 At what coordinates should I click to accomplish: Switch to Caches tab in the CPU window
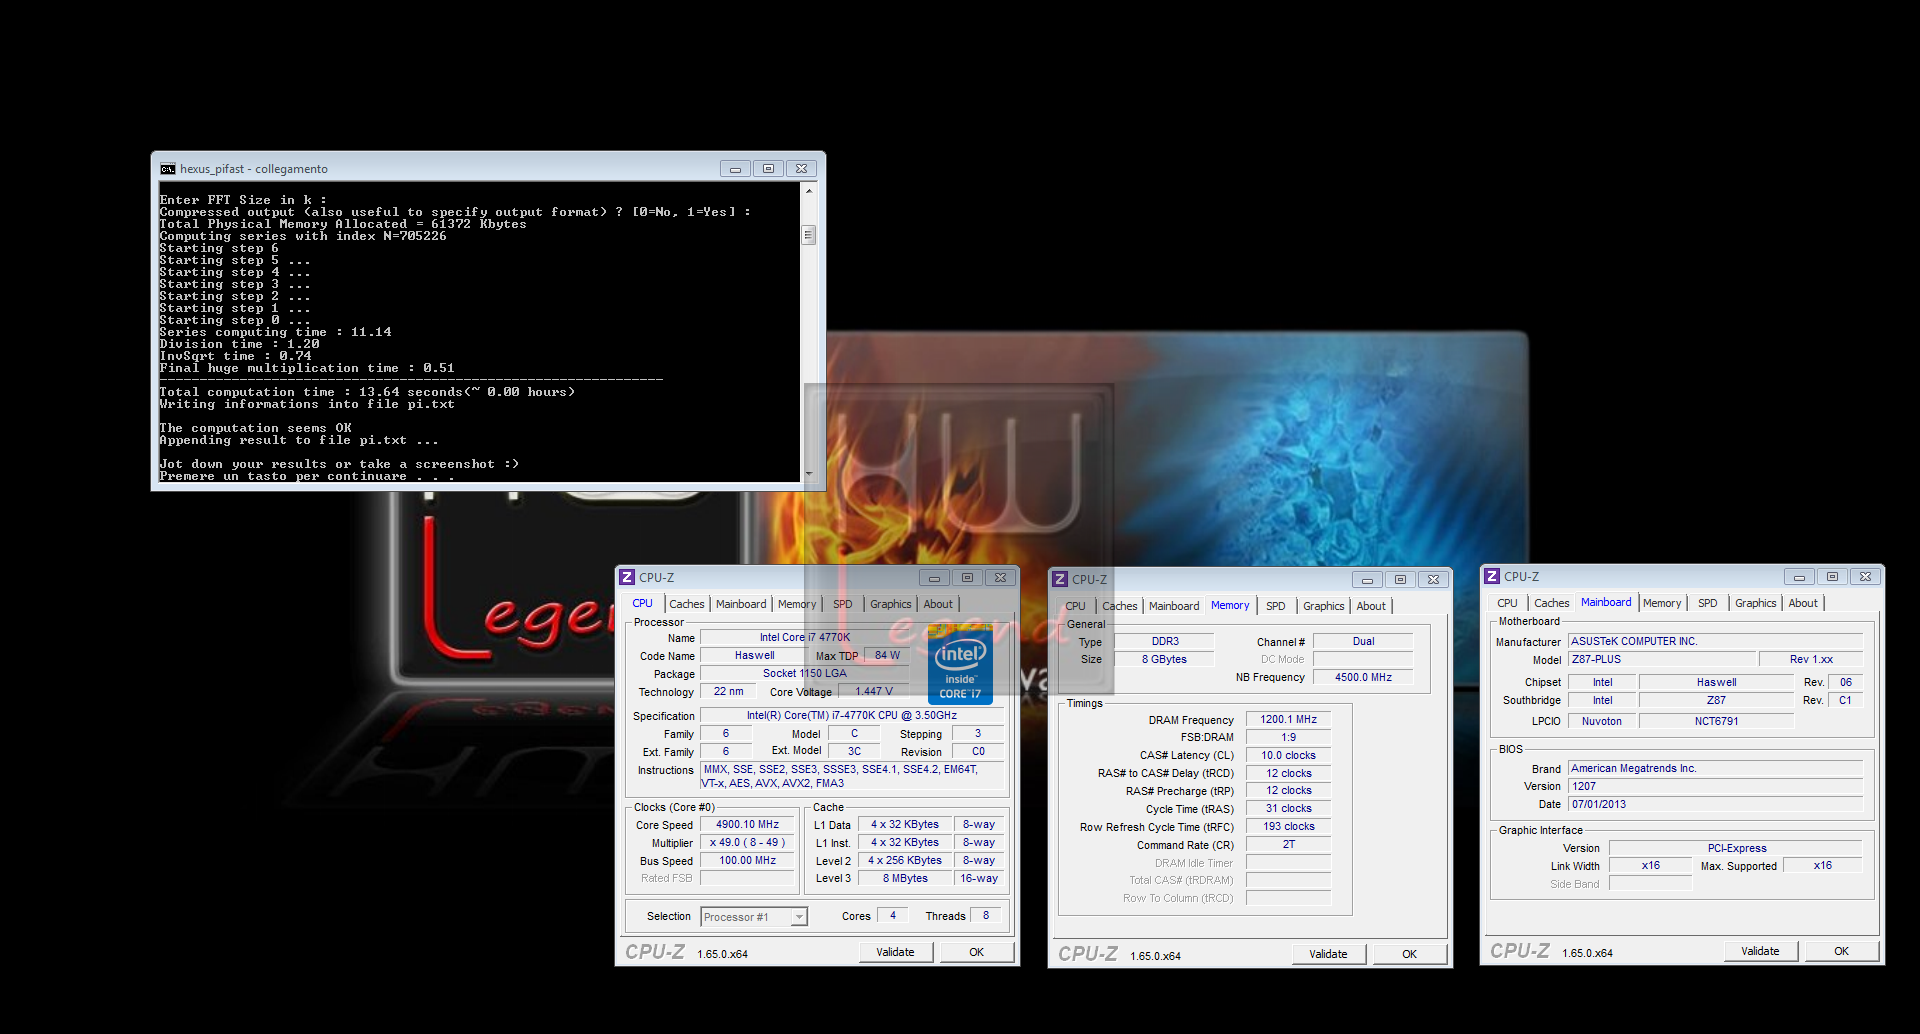pyautogui.click(x=687, y=604)
